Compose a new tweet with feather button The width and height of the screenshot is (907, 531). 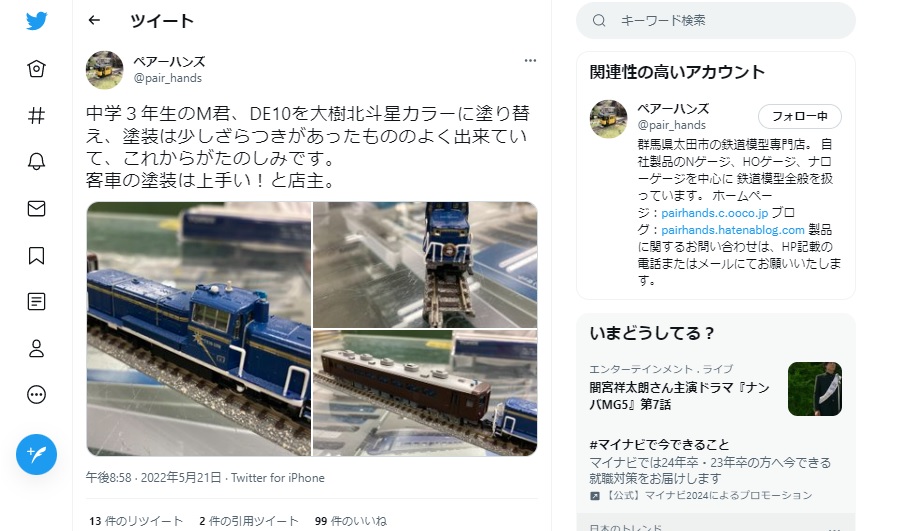click(36, 455)
